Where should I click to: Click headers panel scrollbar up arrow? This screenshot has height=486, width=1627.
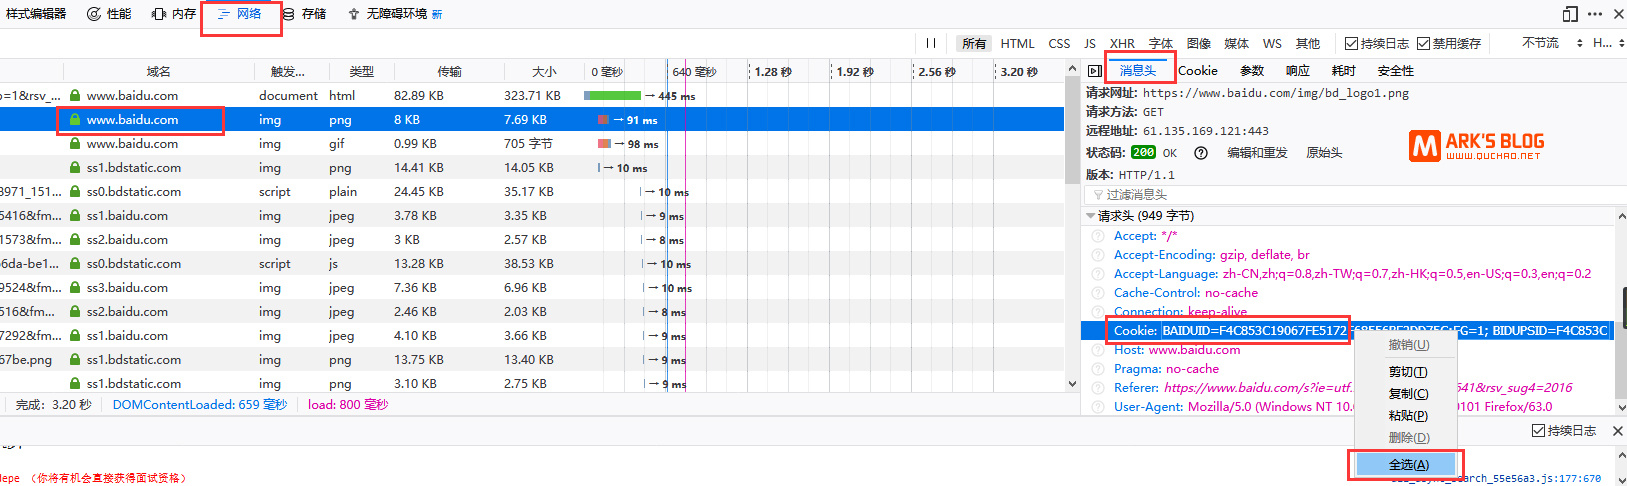pos(1620,216)
